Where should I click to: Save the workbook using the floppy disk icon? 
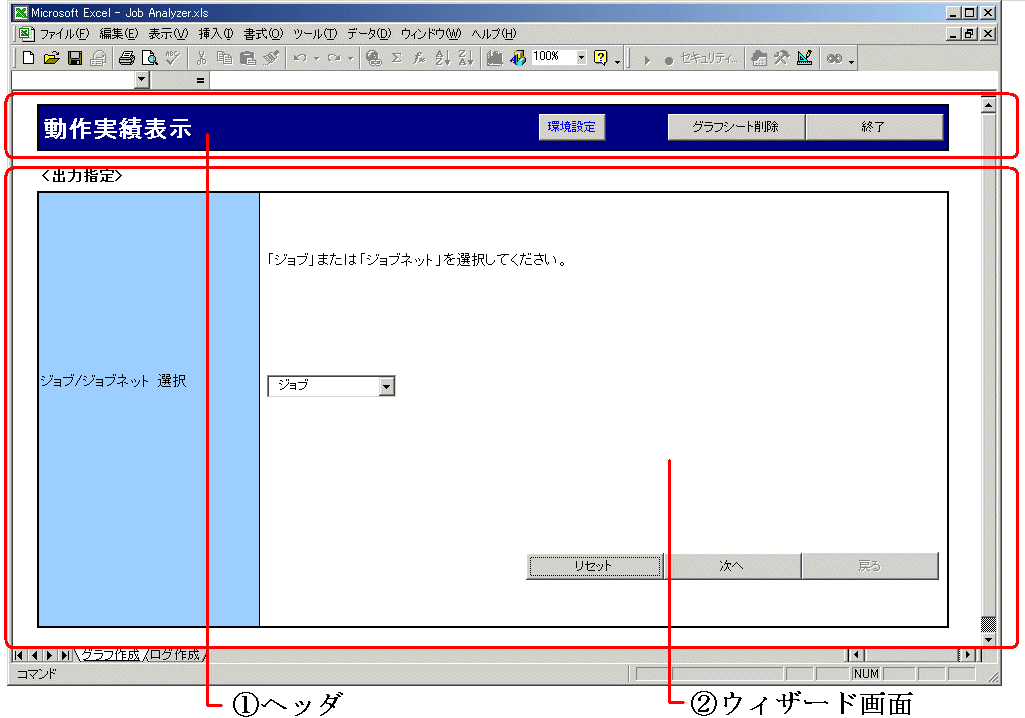[x=74, y=58]
